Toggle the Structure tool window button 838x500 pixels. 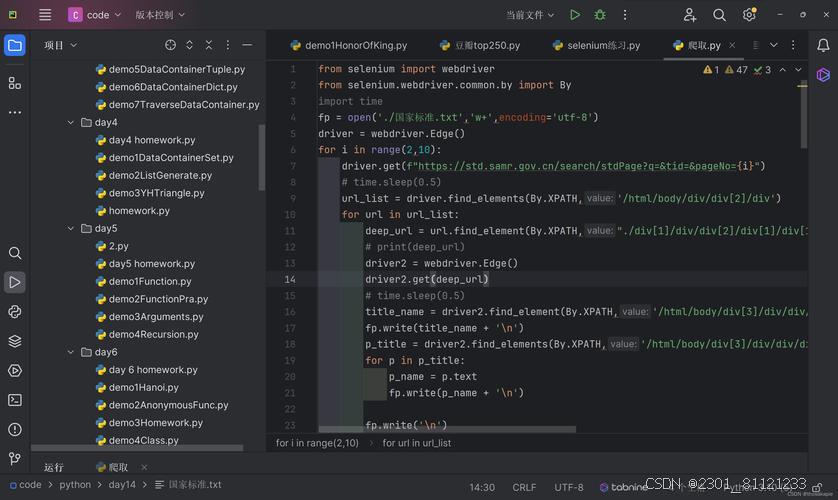(15, 83)
